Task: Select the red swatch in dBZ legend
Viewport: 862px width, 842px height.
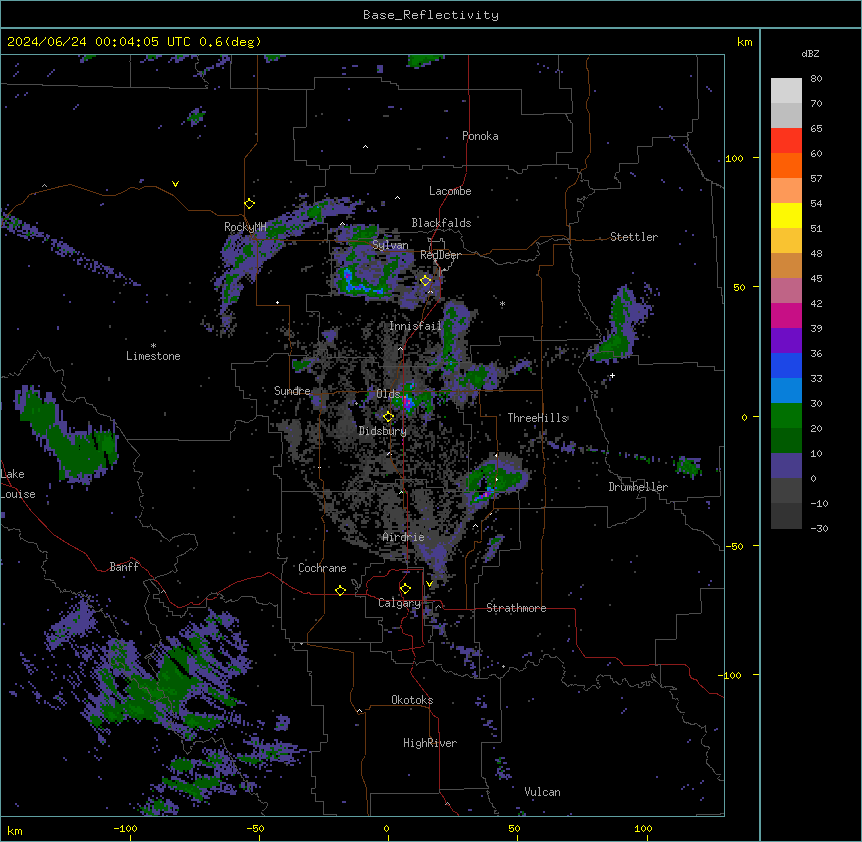Action: (x=786, y=140)
